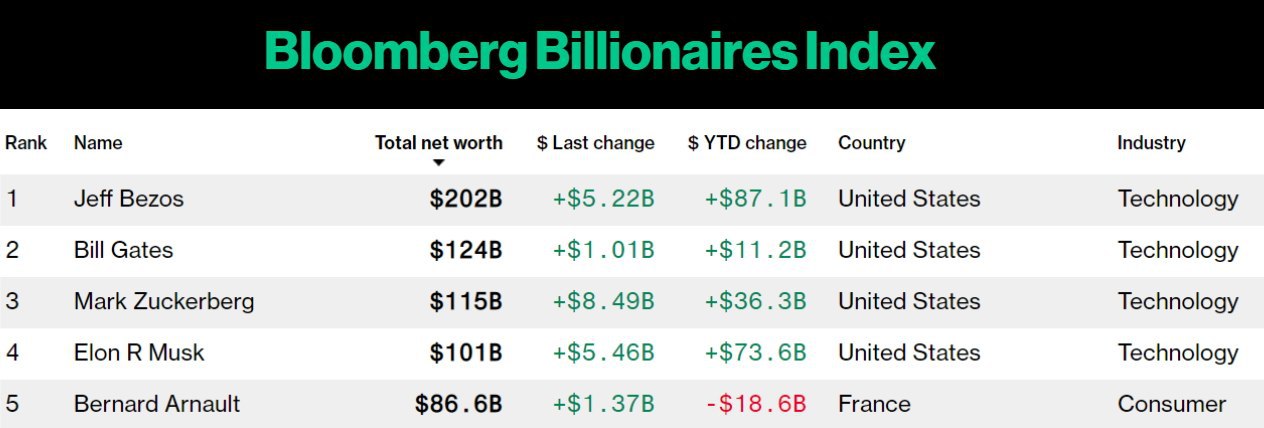The width and height of the screenshot is (1264, 428).
Task: Click the Consumer industry entry
Action: click(x=1171, y=404)
